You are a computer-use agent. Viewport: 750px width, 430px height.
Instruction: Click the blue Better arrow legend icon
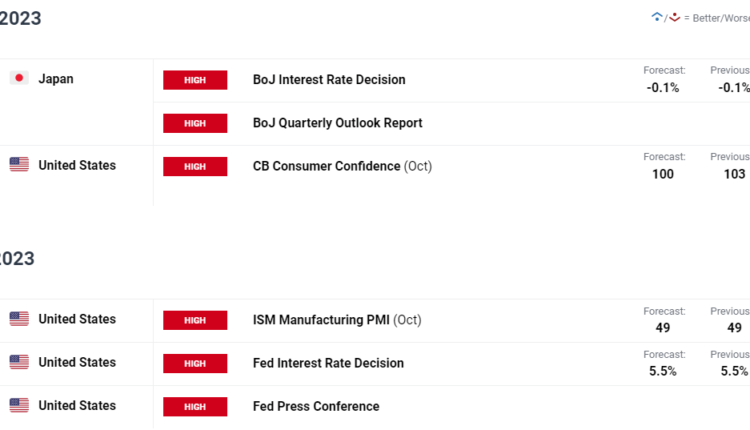point(657,16)
